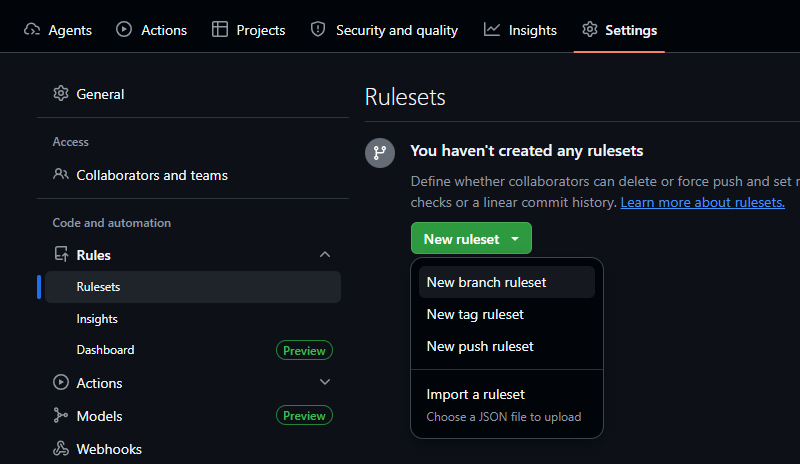Screen dimensions: 800x464
Task: Expand the Actions sidebar section chevron
Action: click(x=324, y=382)
